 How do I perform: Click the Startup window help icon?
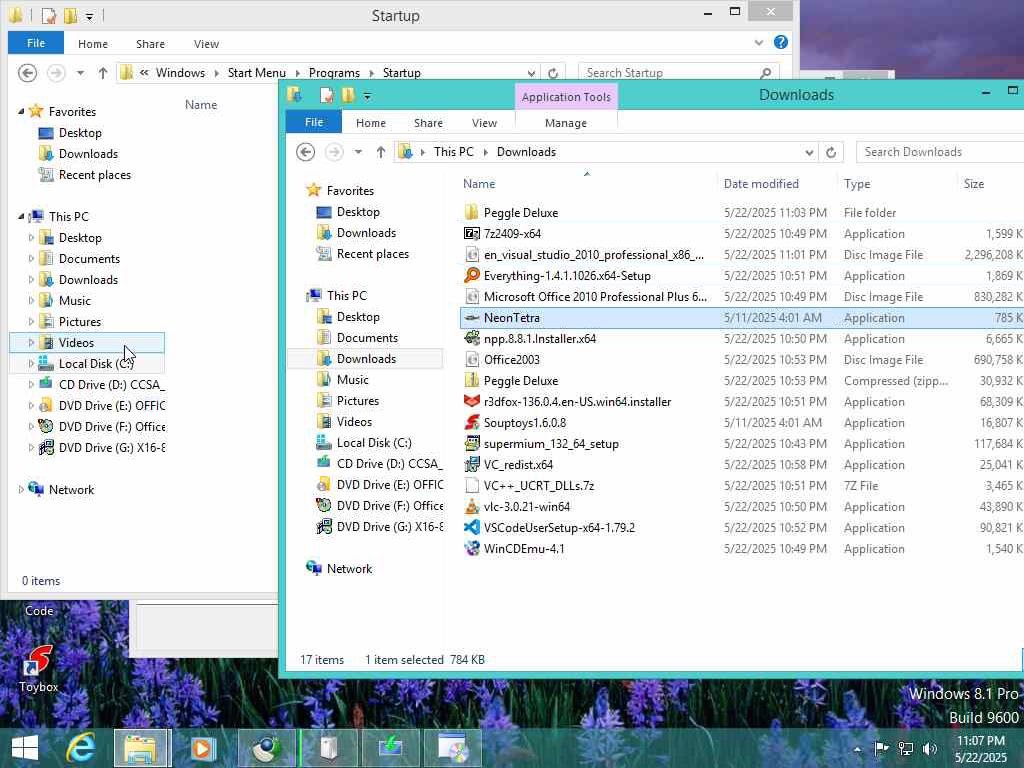780,42
